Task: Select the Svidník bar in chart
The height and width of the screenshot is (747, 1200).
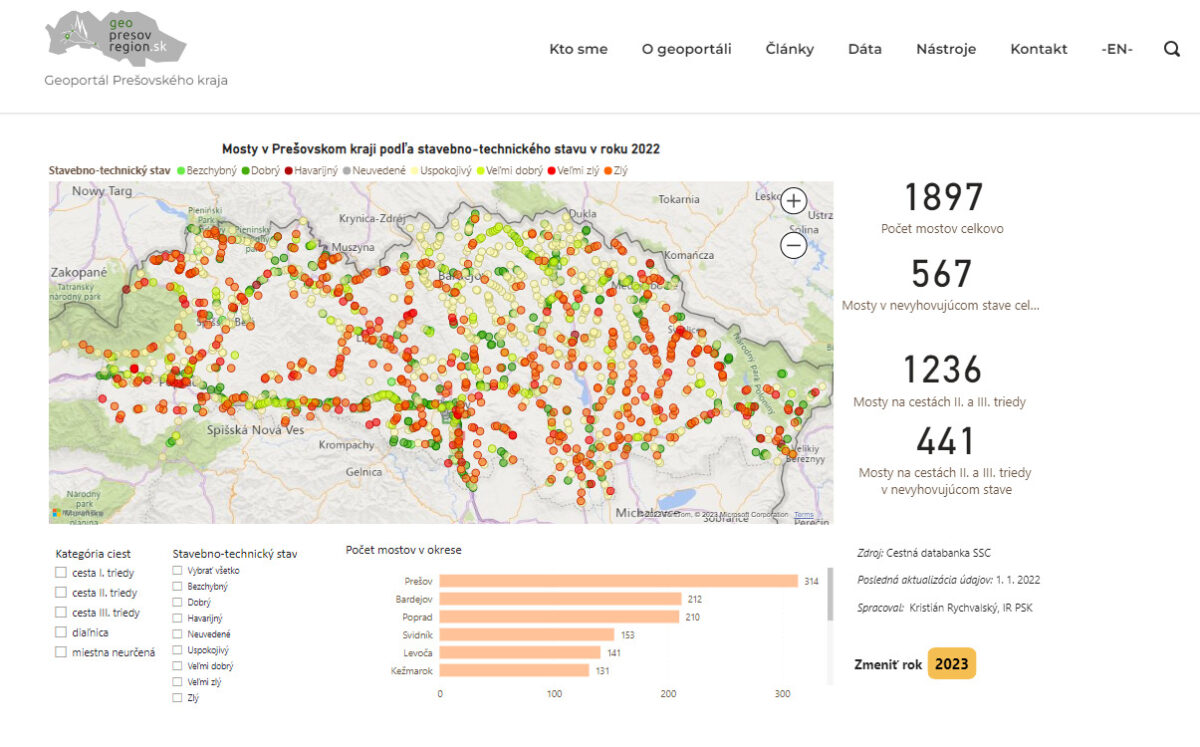Action: [x=527, y=634]
